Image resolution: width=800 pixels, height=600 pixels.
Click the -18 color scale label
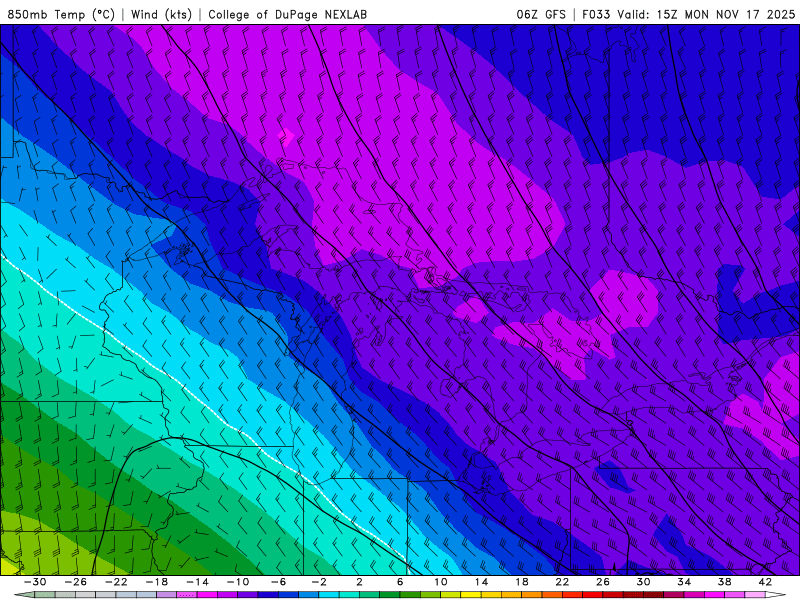coord(157,582)
